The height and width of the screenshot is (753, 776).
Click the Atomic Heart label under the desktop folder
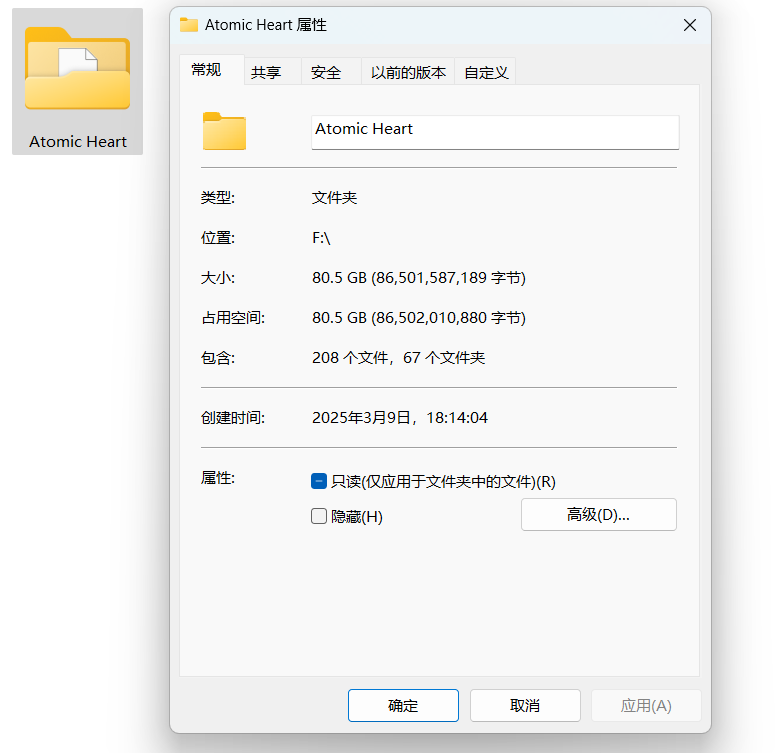78,141
